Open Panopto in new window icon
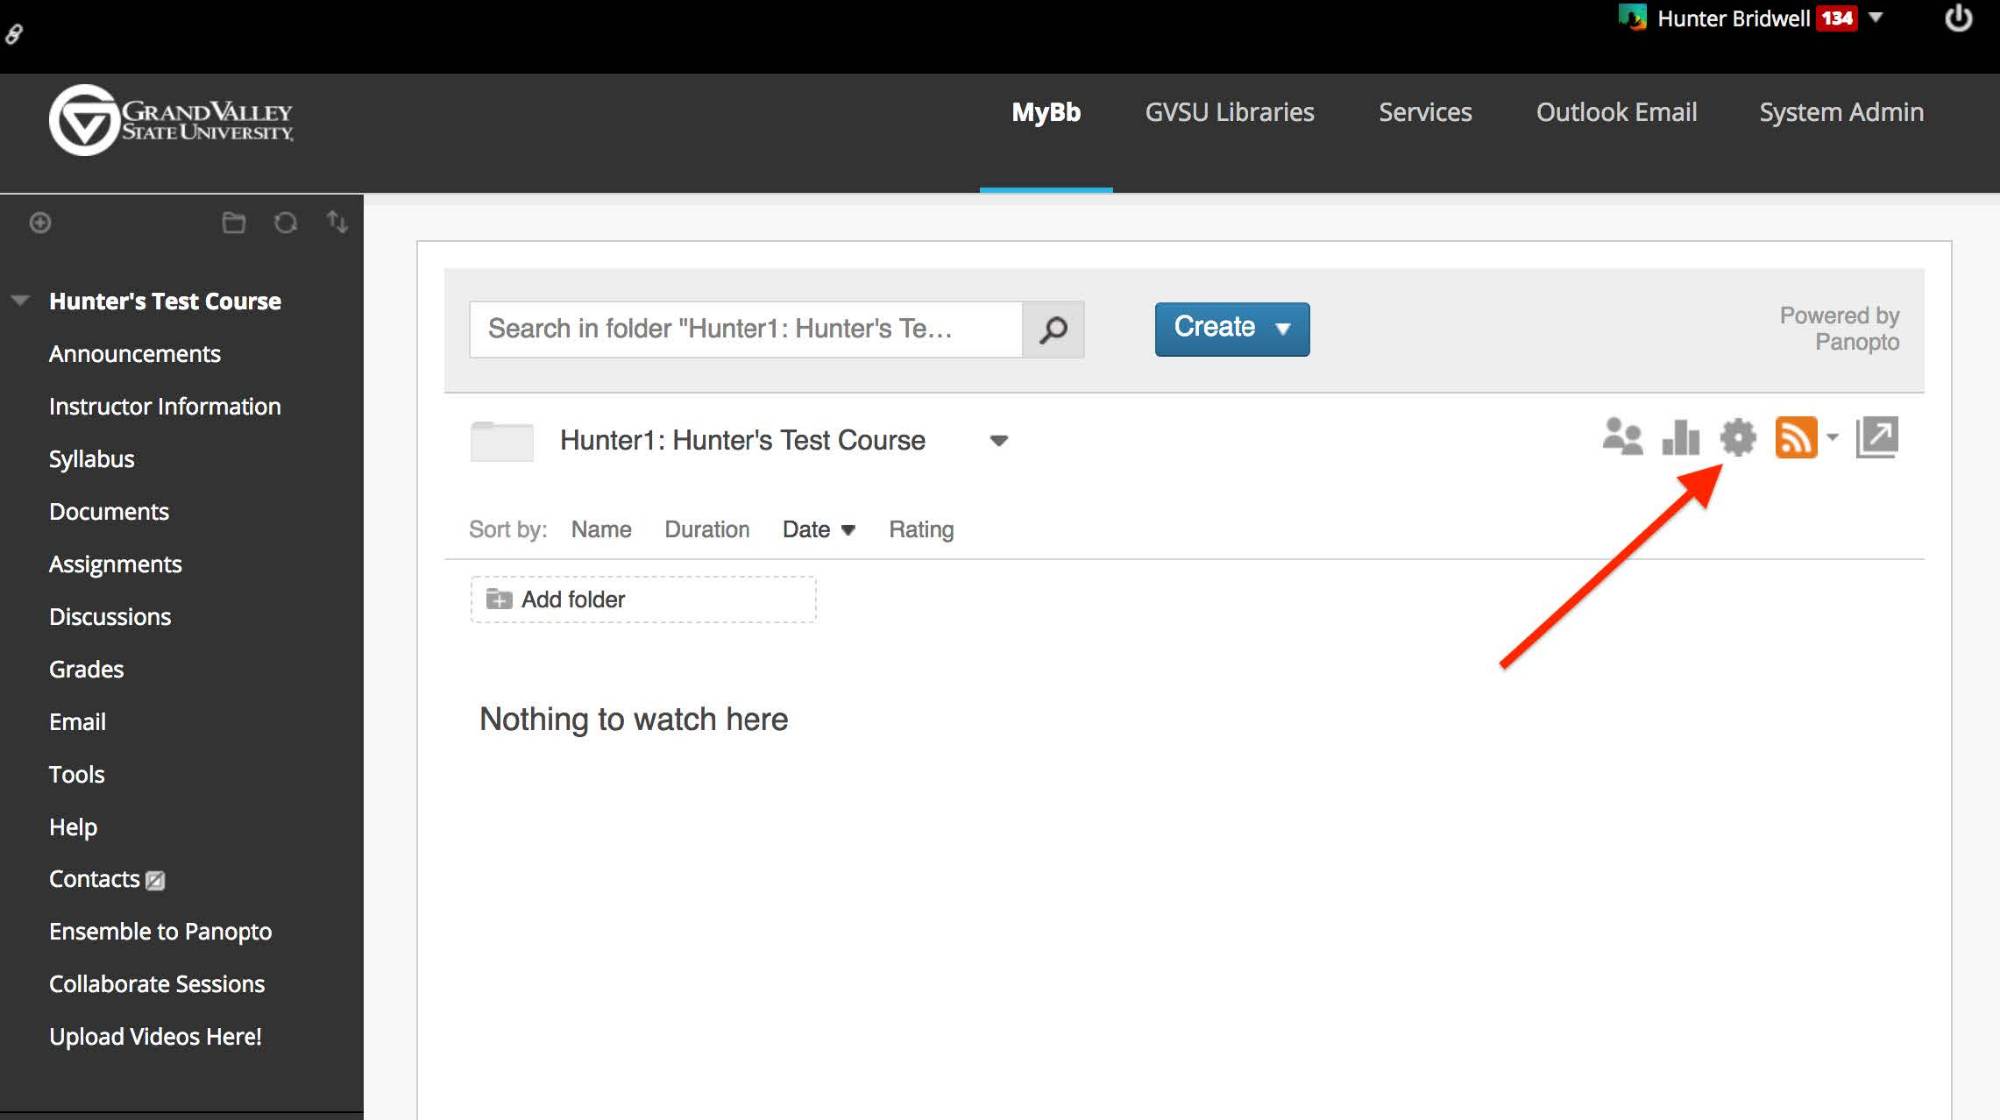Viewport: 2000px width, 1120px height. (1876, 437)
